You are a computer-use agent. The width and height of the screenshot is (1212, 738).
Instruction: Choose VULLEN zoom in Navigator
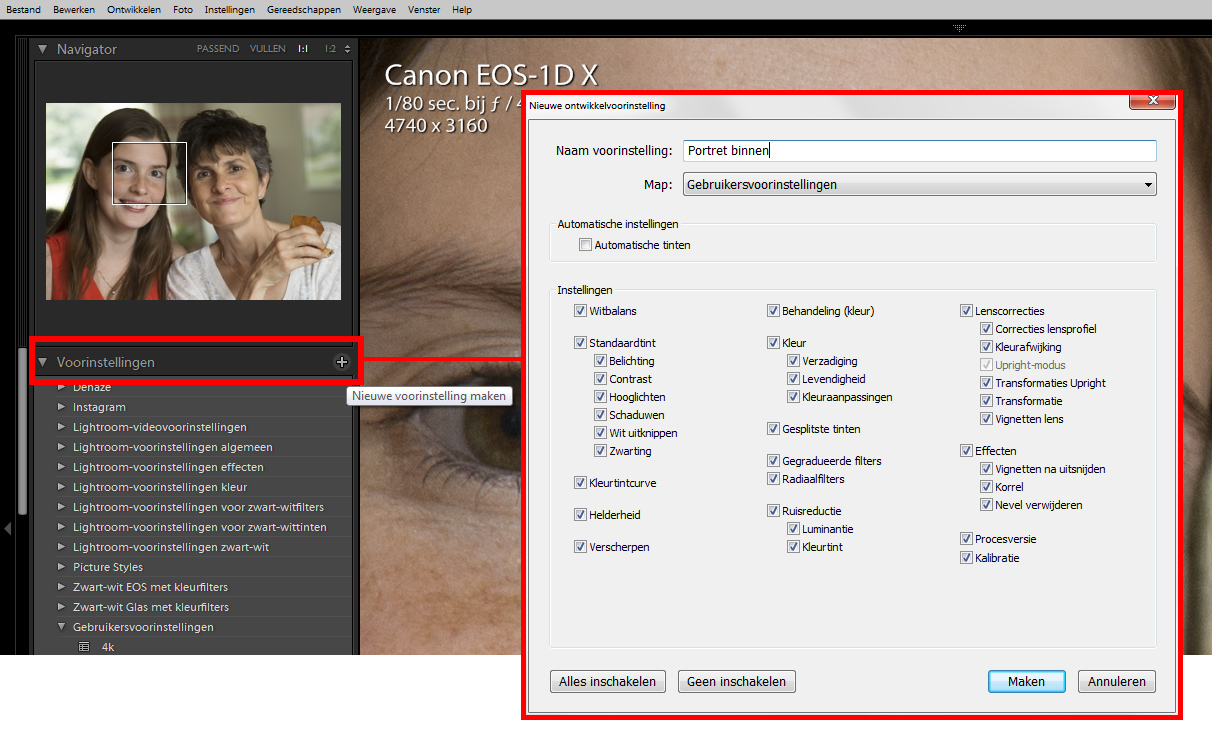point(268,49)
